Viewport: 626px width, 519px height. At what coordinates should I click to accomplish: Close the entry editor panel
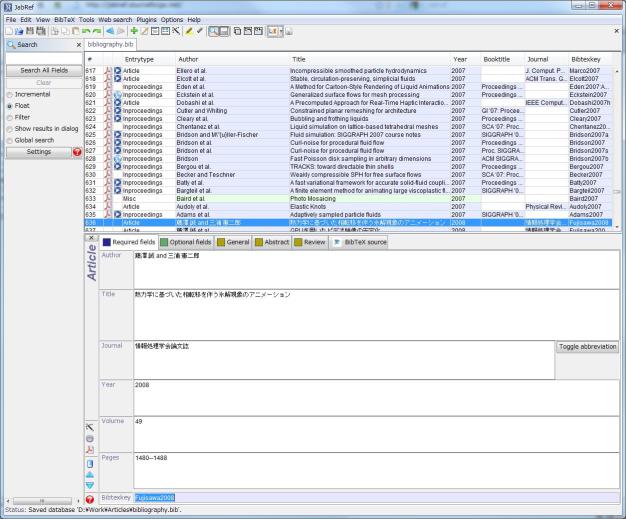[x=91, y=239]
